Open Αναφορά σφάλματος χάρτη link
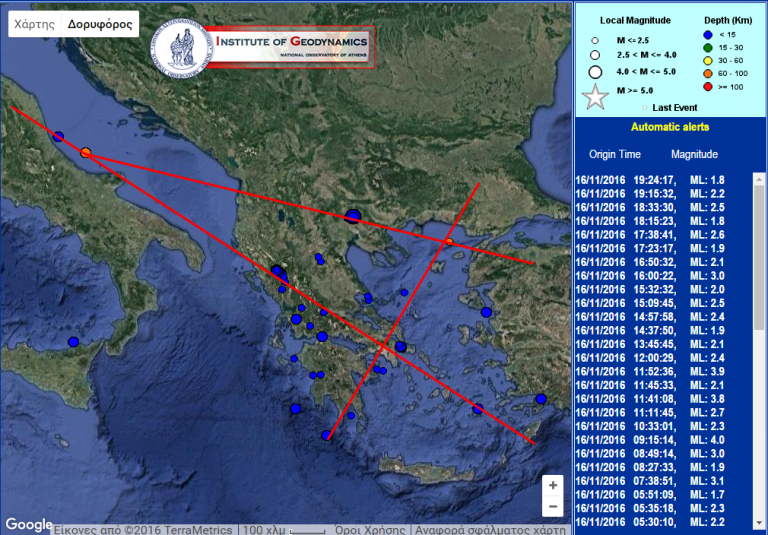This screenshot has height=535, width=768. (490, 530)
